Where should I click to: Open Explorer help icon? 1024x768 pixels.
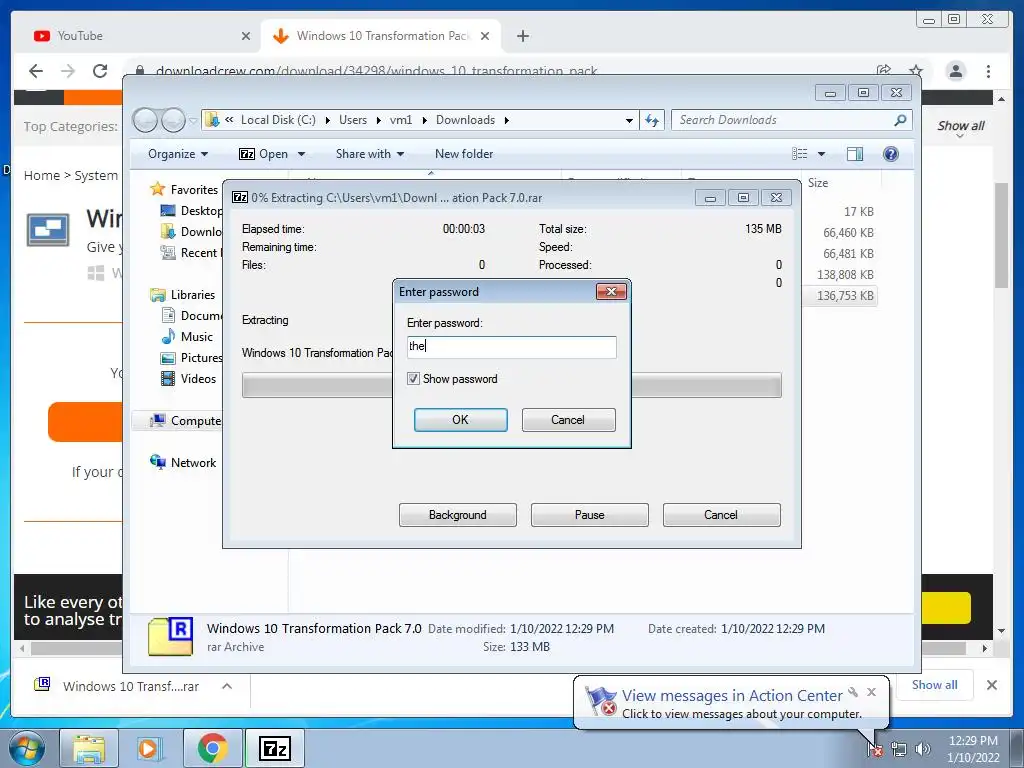[x=890, y=153]
